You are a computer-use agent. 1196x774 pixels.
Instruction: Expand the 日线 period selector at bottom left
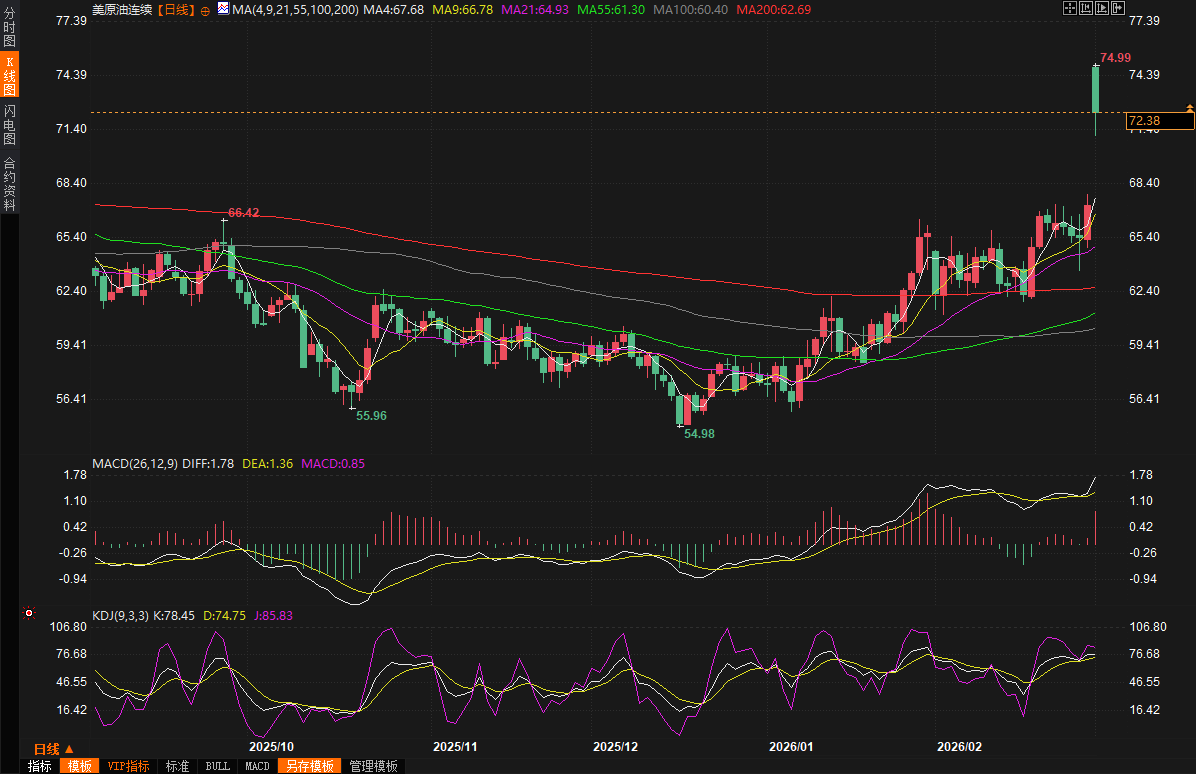(53, 749)
